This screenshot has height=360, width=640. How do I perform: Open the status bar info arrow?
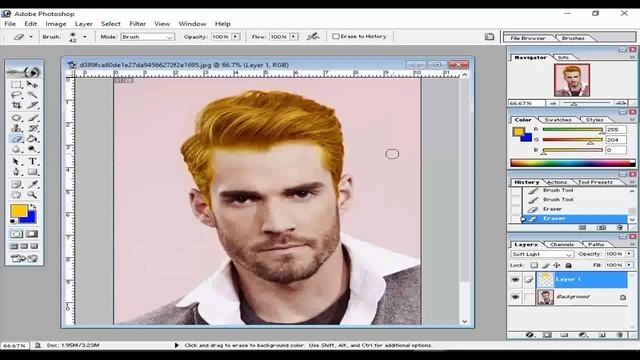coord(176,345)
